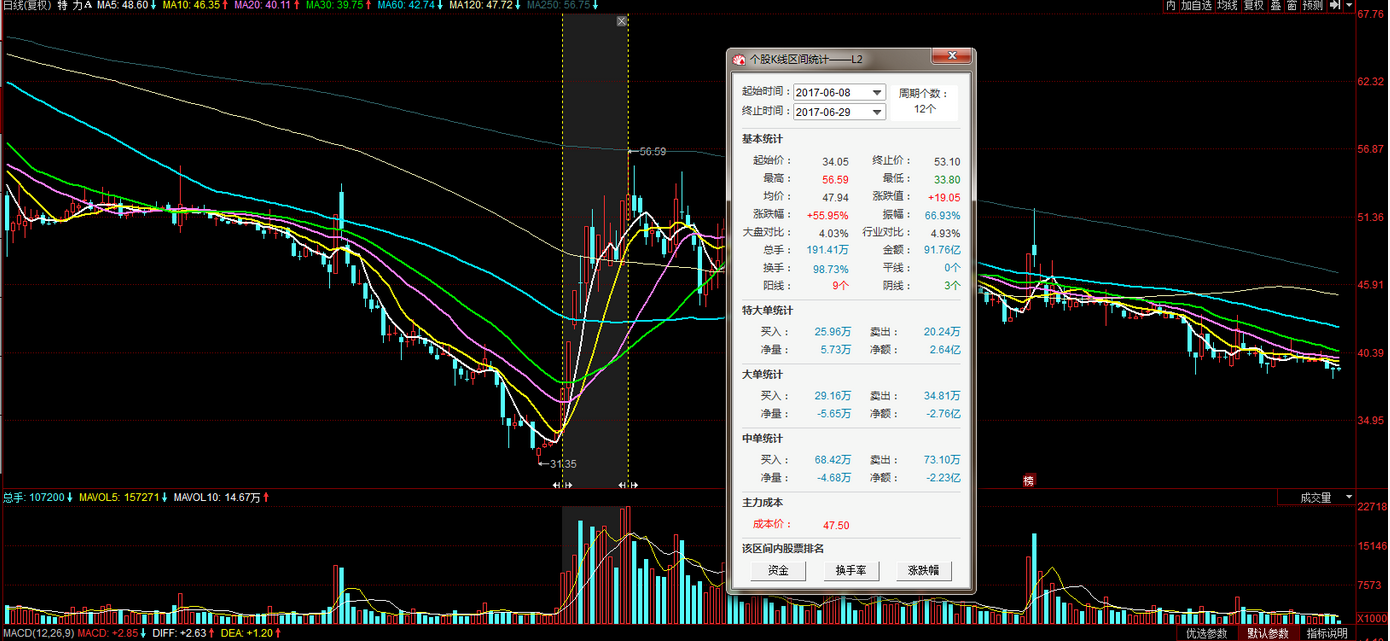Toggle the 复权 price adjustment button
The height and width of the screenshot is (641, 1390).
pyautogui.click(x=1253, y=6)
